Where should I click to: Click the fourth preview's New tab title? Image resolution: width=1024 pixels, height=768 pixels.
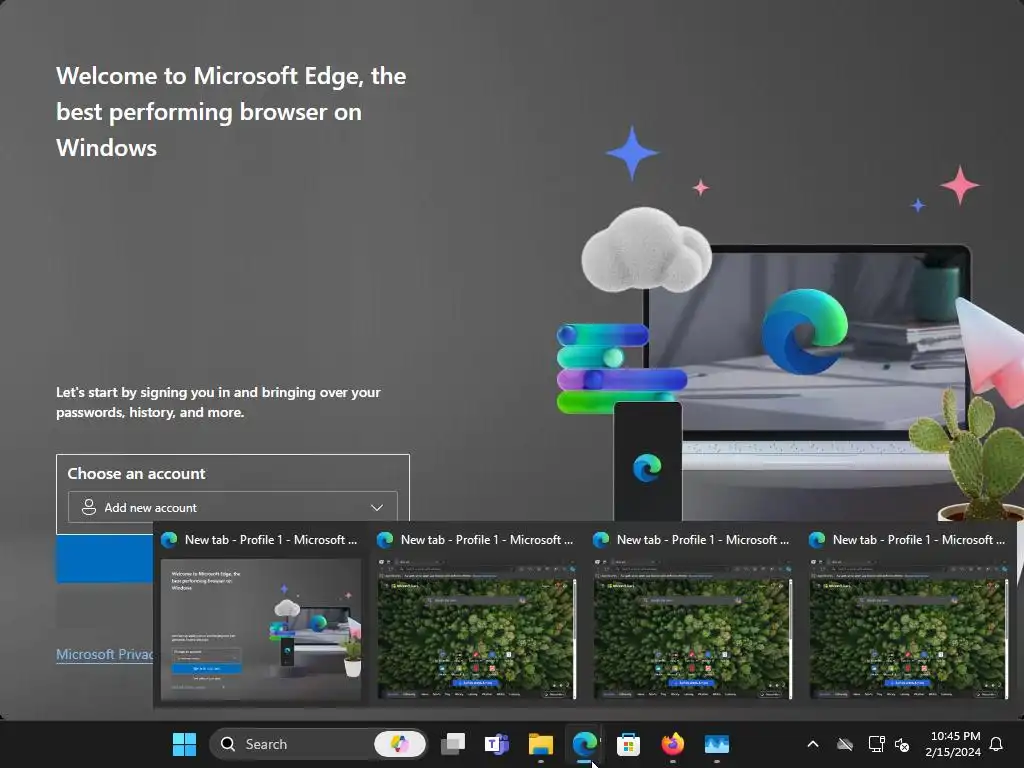click(x=918, y=540)
